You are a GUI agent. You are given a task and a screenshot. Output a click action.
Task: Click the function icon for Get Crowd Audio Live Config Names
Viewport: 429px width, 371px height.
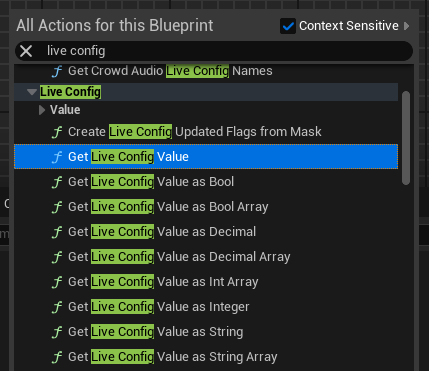pyautogui.click(x=57, y=71)
